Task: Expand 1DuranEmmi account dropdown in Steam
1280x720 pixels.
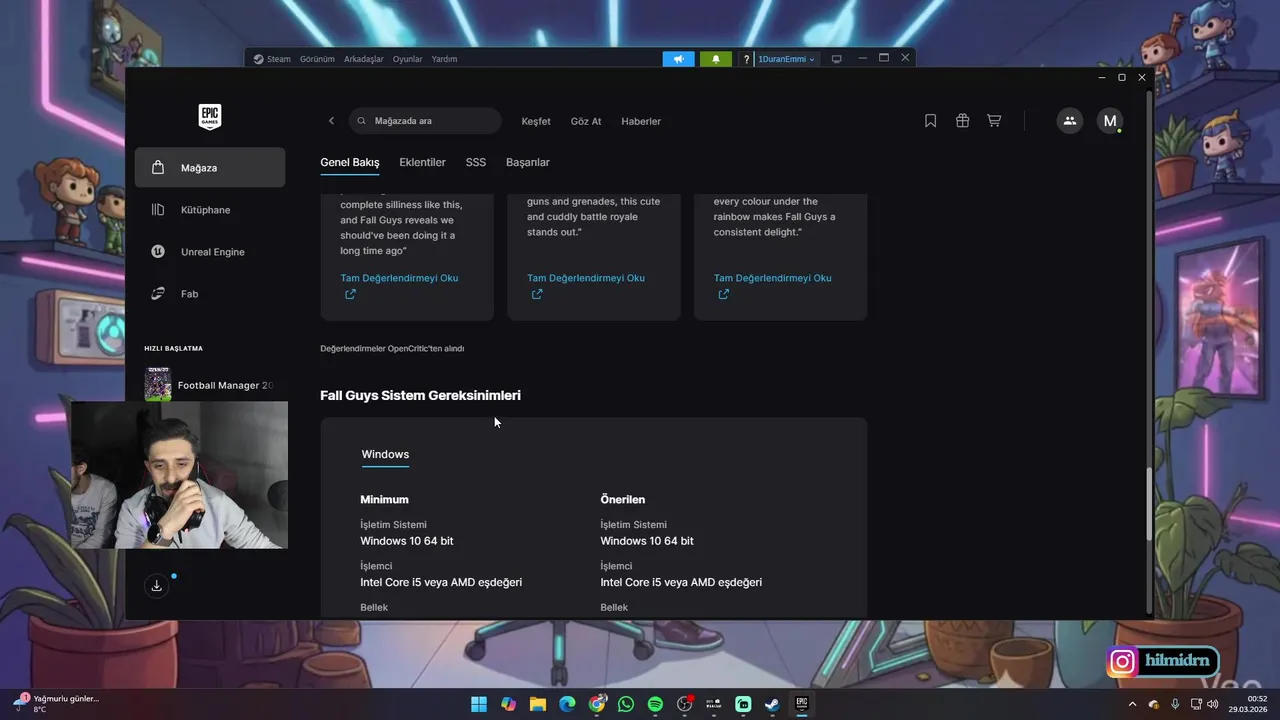Action: (787, 59)
